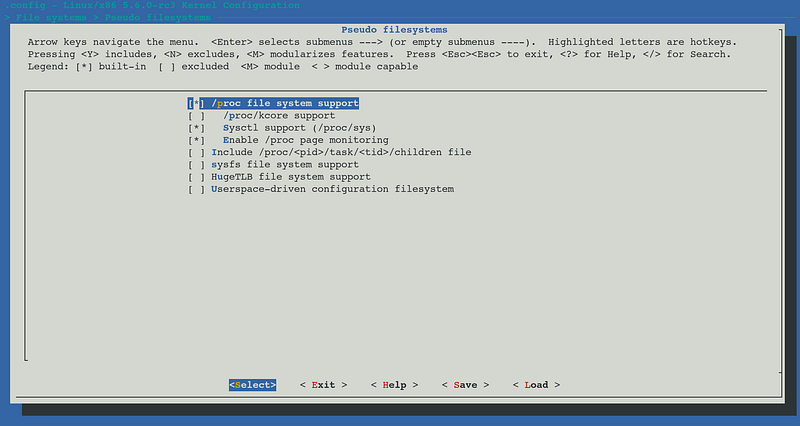Viewport: 800px width, 426px height.
Task: Check the Include /proc/<pid>/task/<tid>/children file box
Action: coord(196,153)
